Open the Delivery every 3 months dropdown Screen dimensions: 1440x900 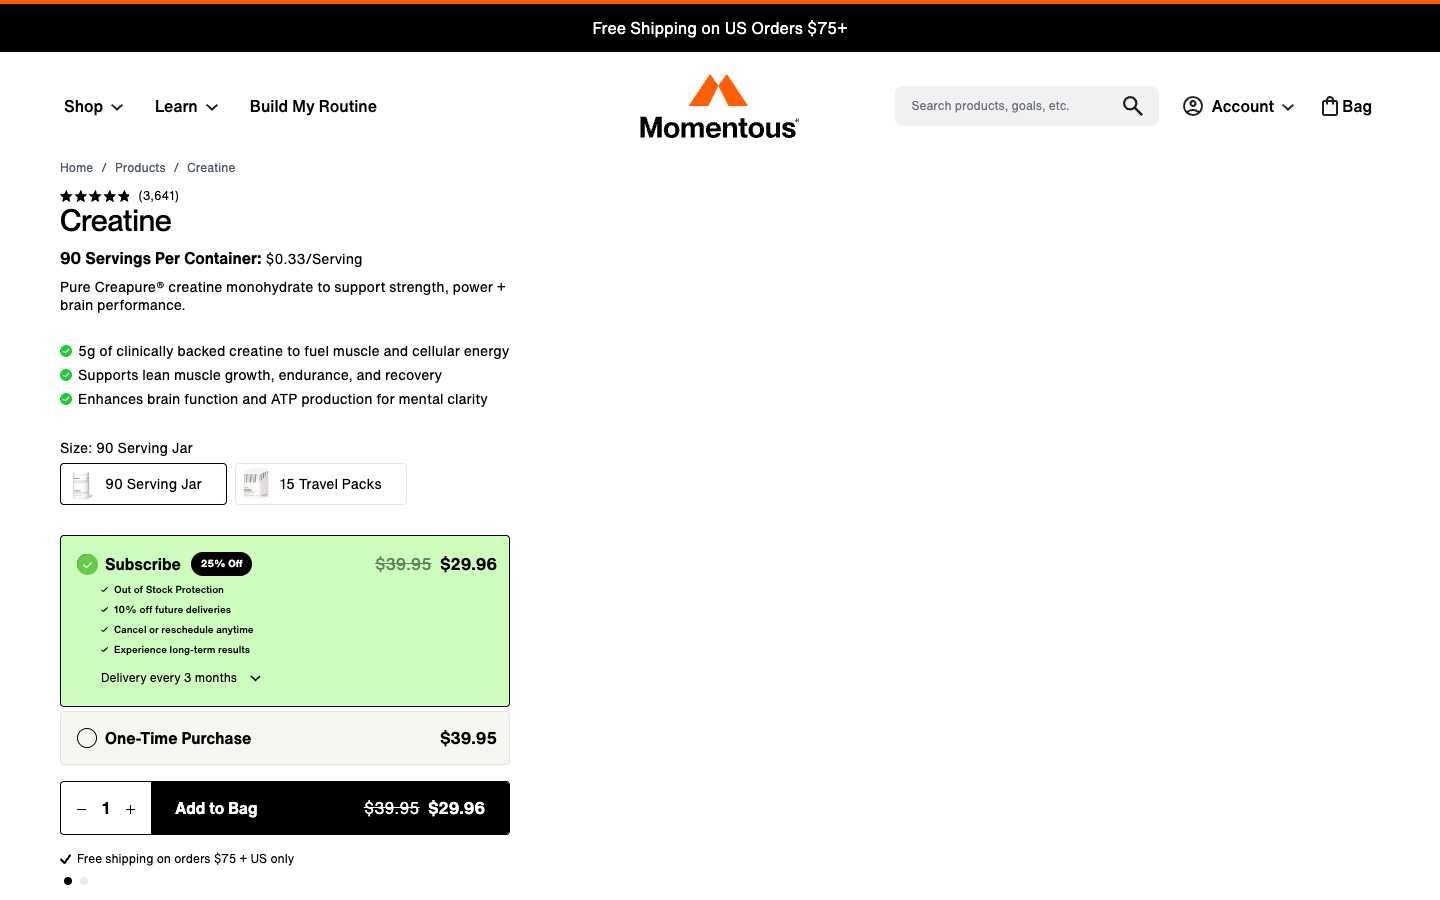181,678
